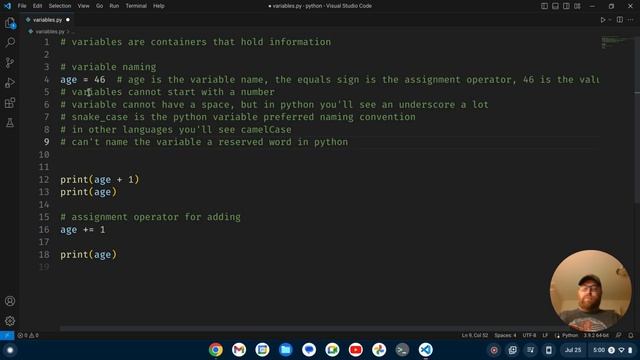Click the '# variable naming' comment

coord(108,67)
